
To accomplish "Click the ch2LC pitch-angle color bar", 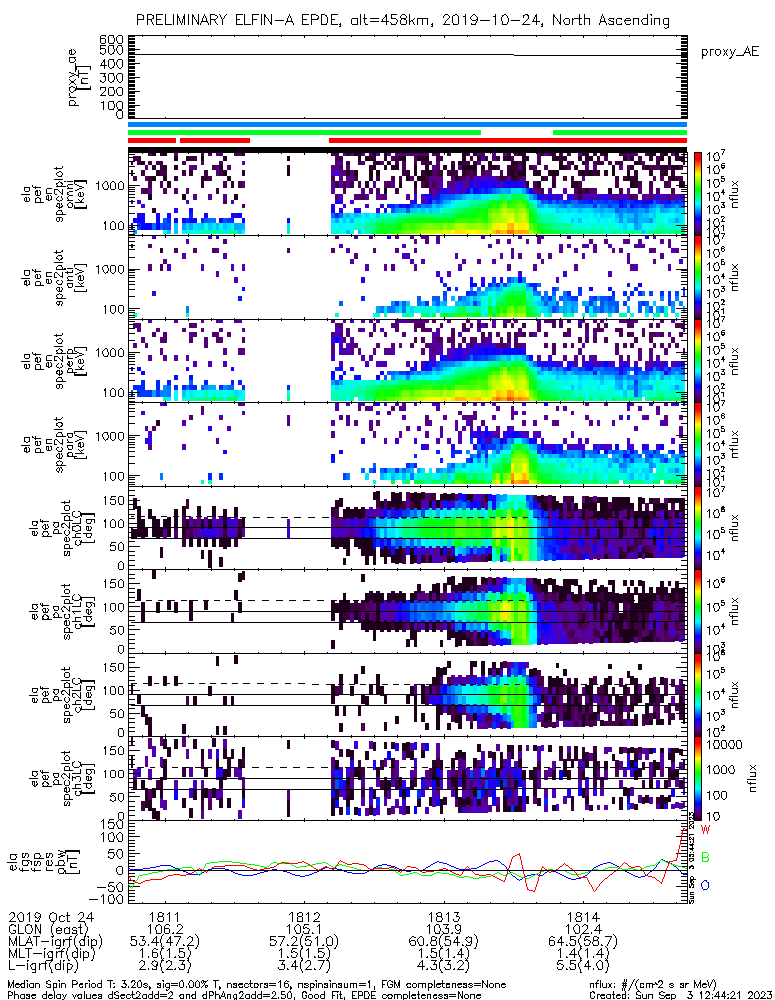I will [x=698, y=695].
